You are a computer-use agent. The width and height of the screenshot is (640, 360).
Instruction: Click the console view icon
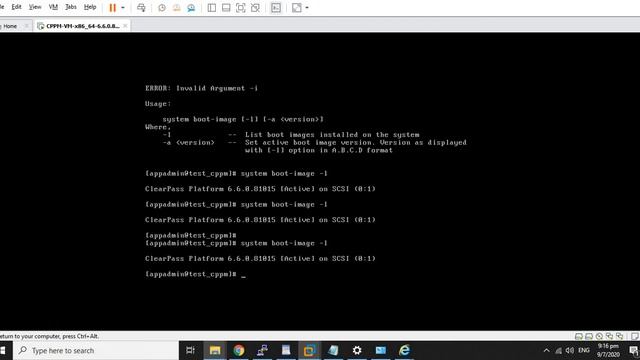(276, 8)
